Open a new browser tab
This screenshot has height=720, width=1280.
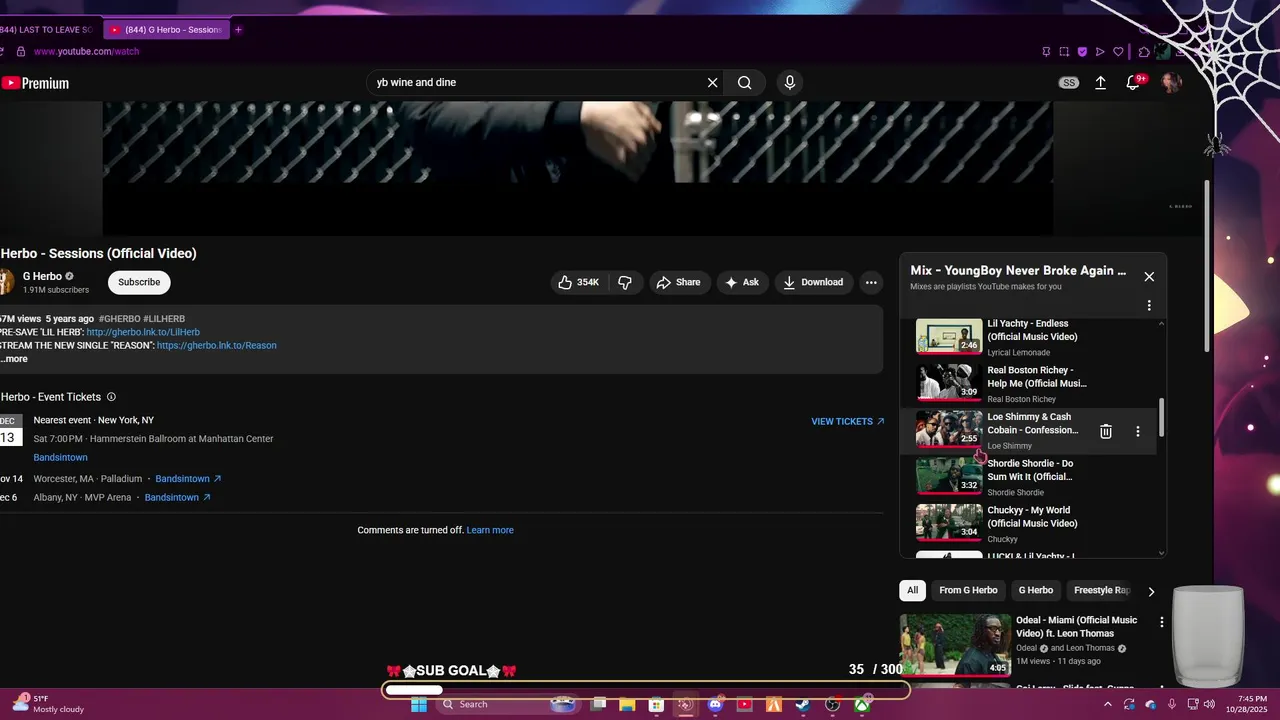[x=238, y=30]
